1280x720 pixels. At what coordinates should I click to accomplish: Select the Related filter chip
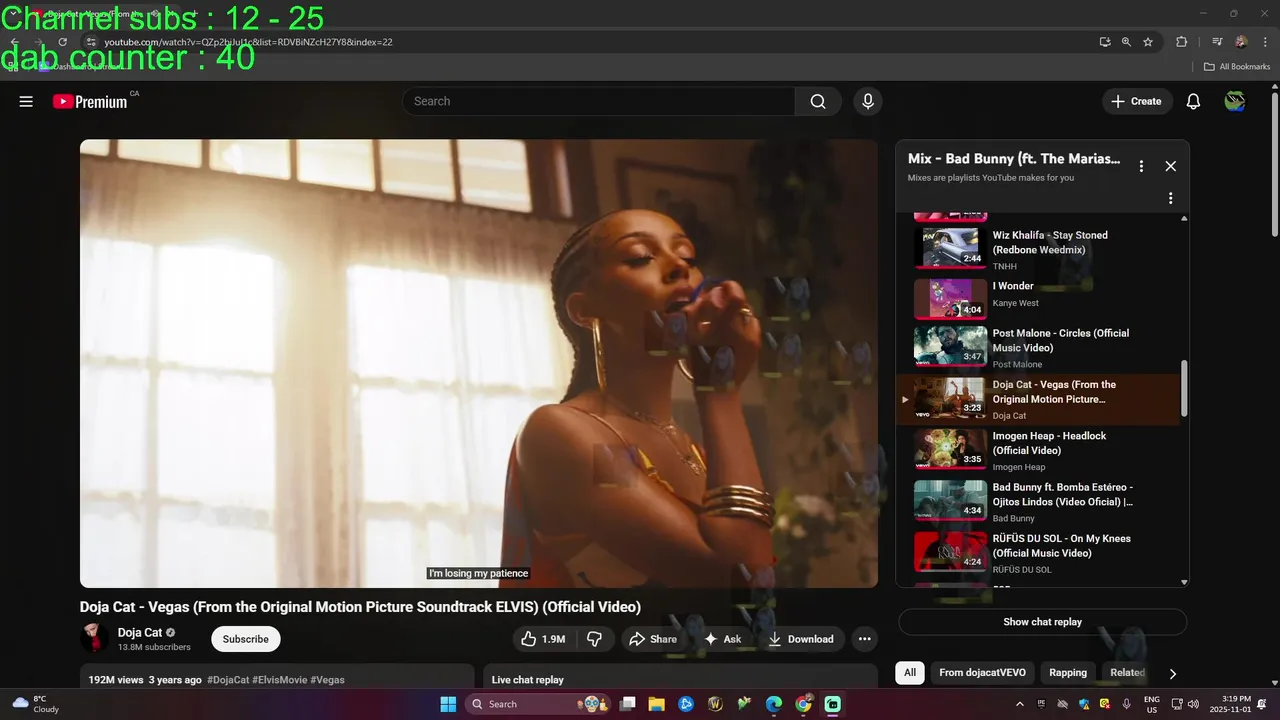(x=1127, y=673)
